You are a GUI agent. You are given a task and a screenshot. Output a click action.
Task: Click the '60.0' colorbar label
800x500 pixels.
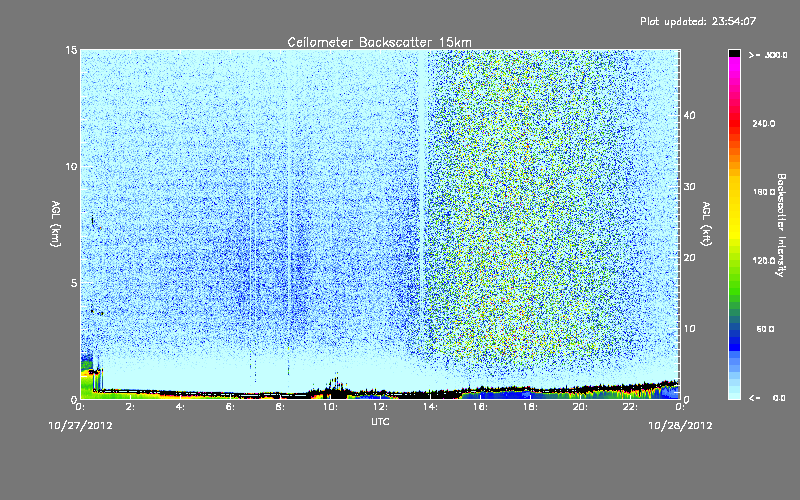click(765, 329)
